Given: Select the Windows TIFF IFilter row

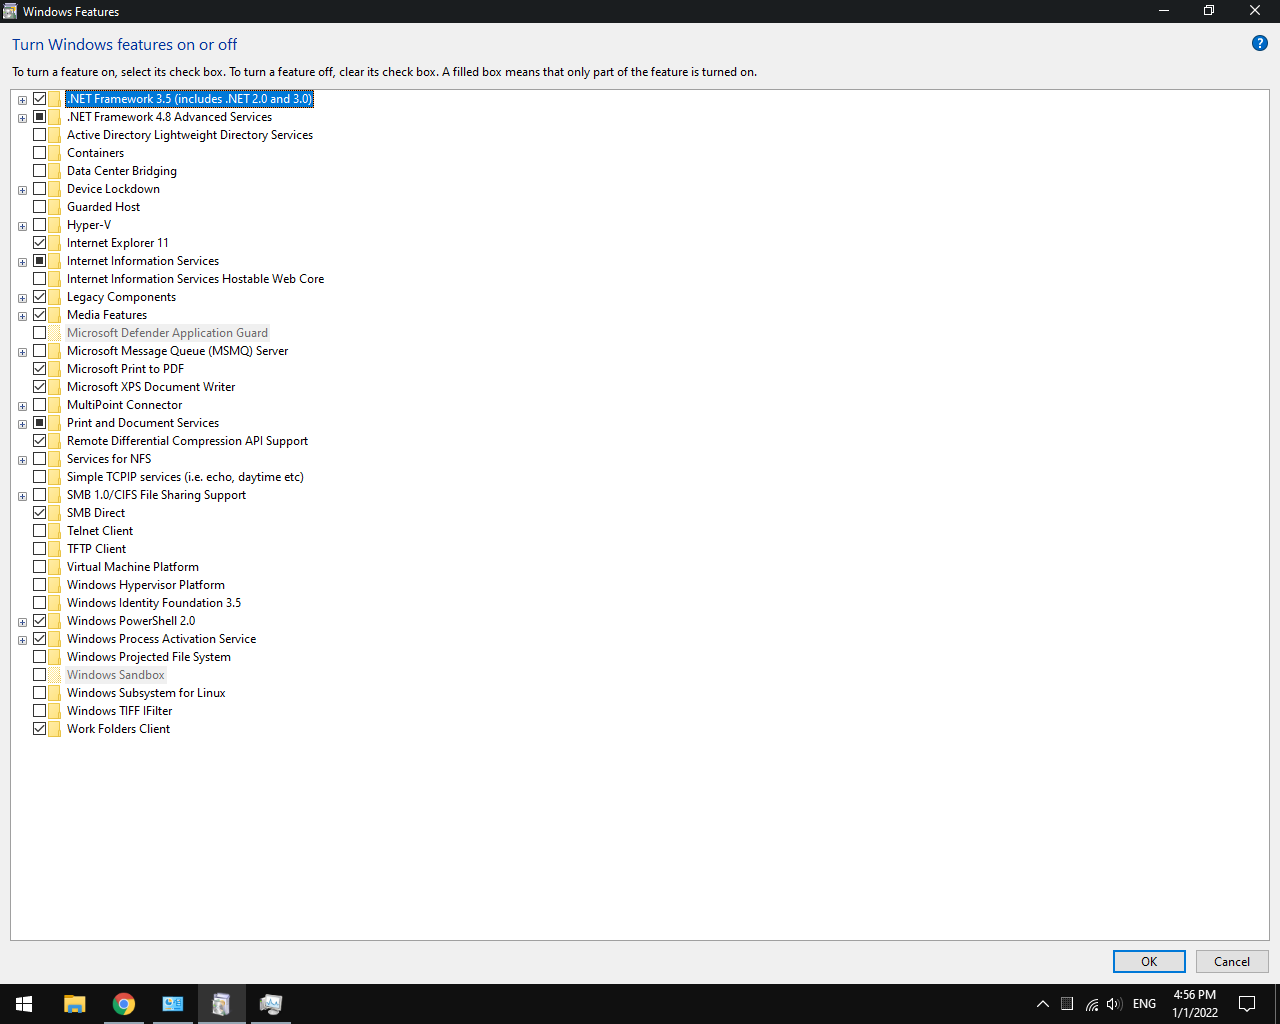Looking at the screenshot, I should point(120,711).
